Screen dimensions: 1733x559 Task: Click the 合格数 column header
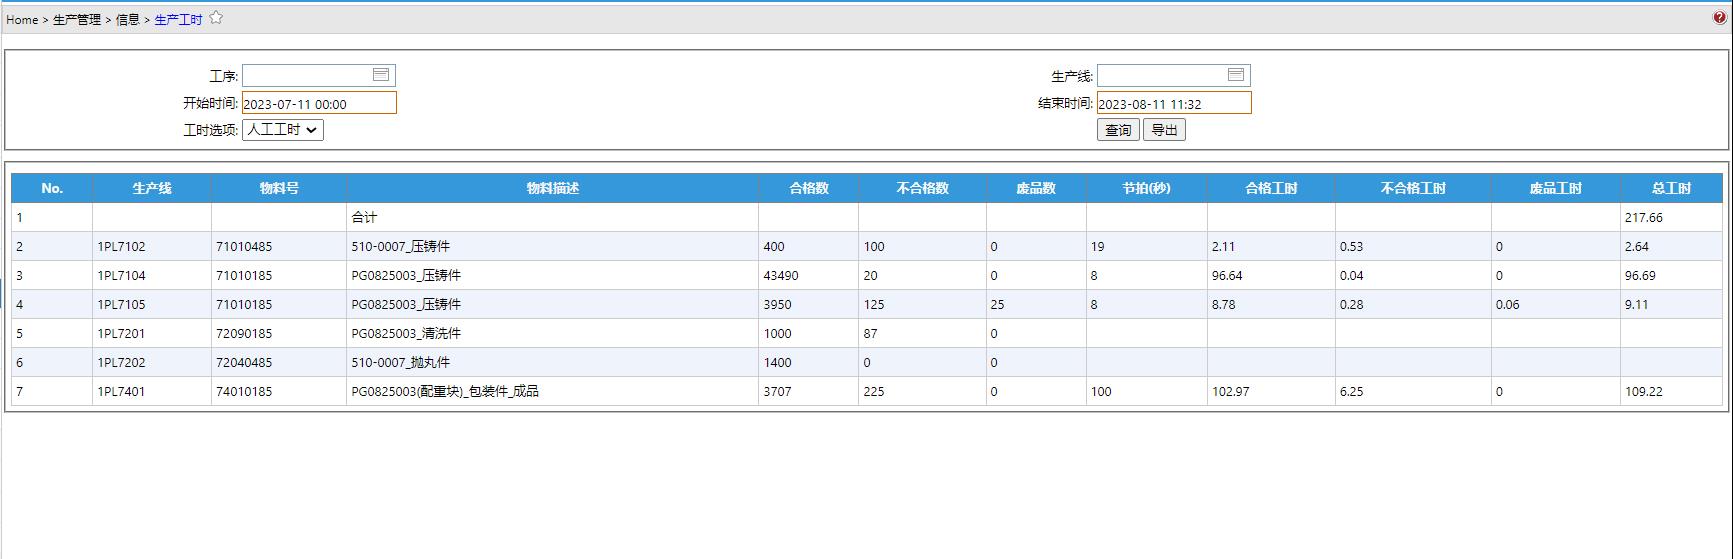(808, 188)
